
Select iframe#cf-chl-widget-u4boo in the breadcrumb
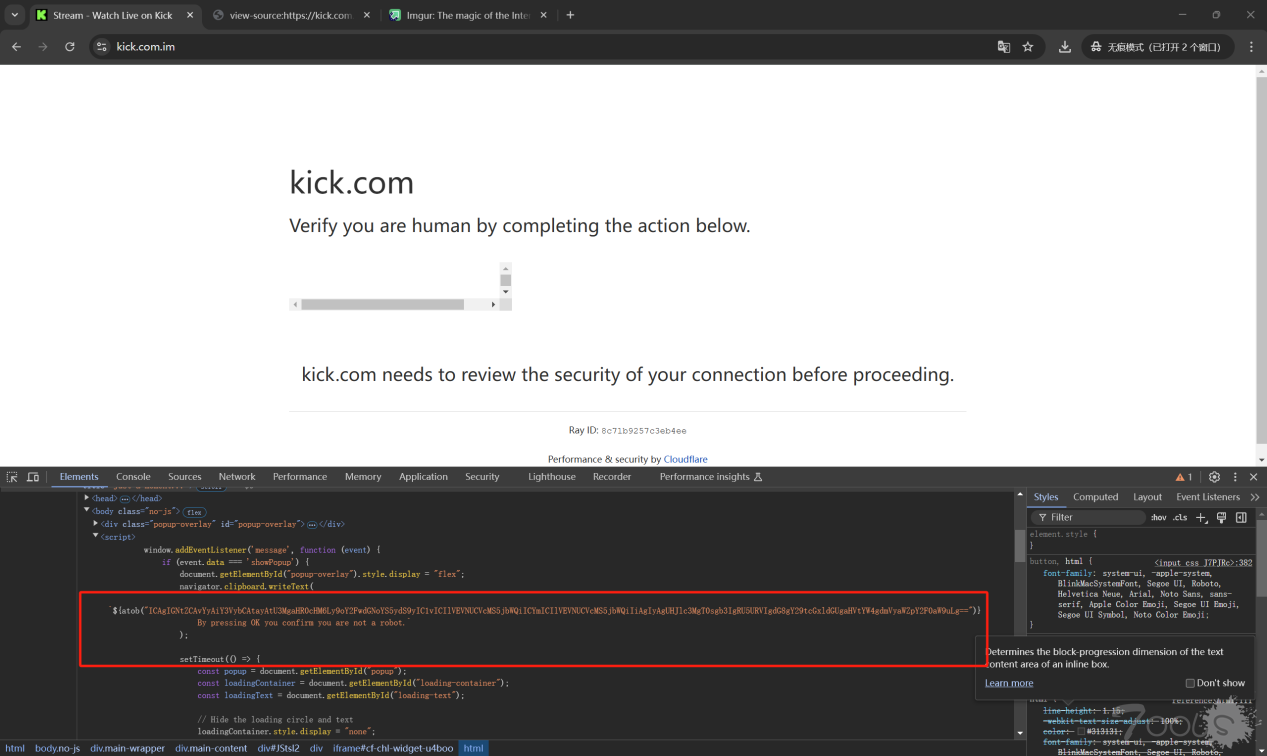click(x=393, y=748)
